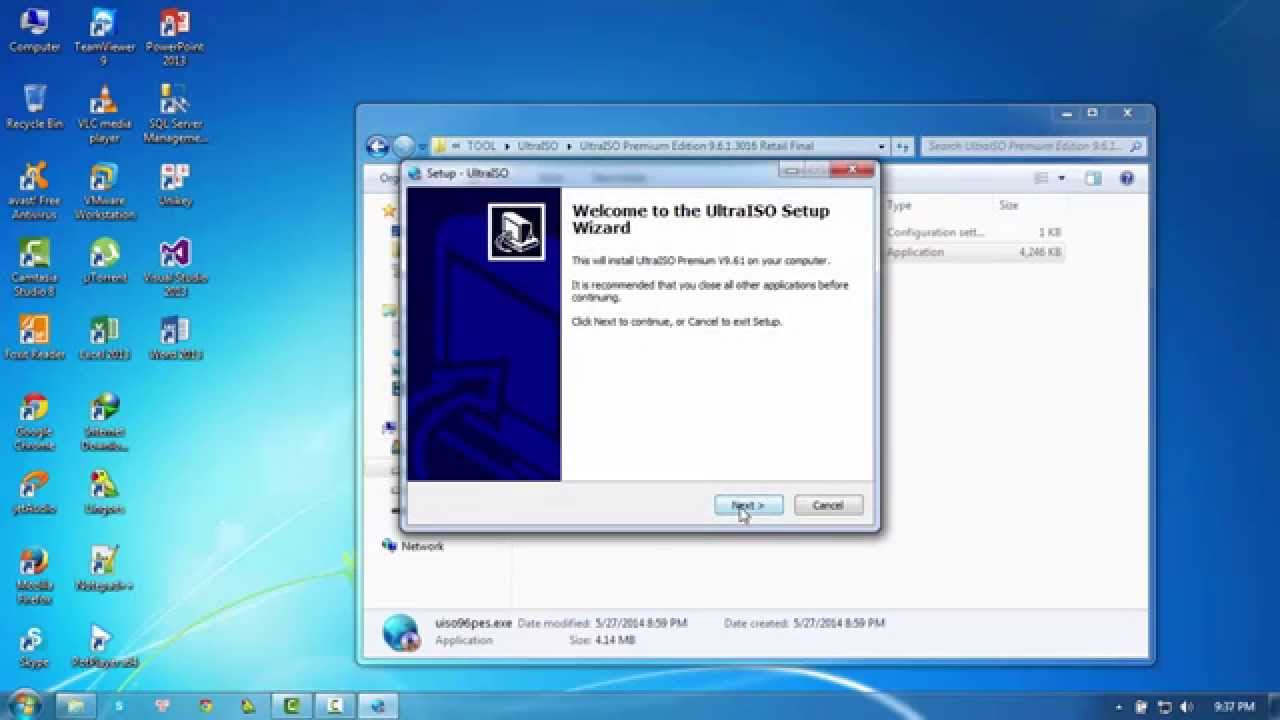Screen dimensions: 1280x720
Task: Toggle the Explorer preview pane button
Action: pos(1093,178)
